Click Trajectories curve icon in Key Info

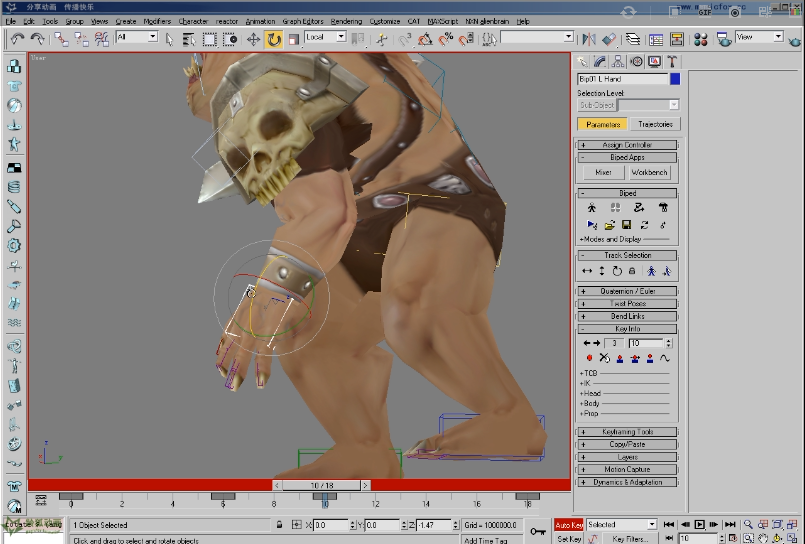tap(665, 358)
